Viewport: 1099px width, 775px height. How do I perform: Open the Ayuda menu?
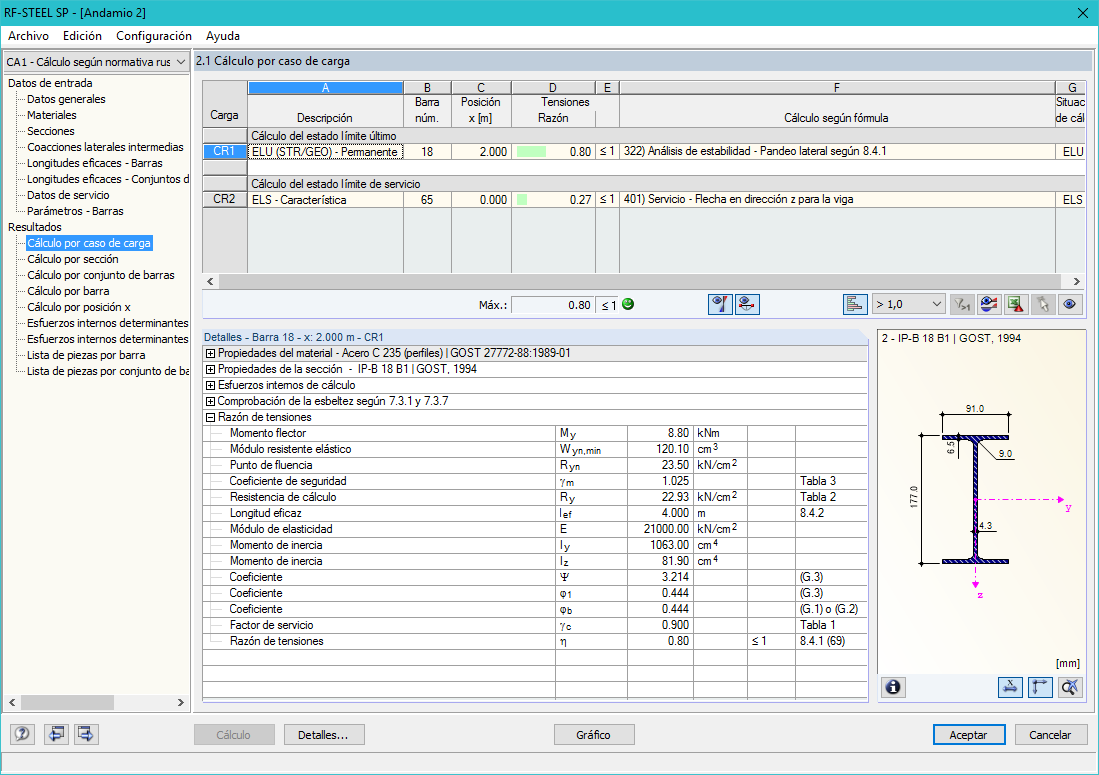(223, 36)
